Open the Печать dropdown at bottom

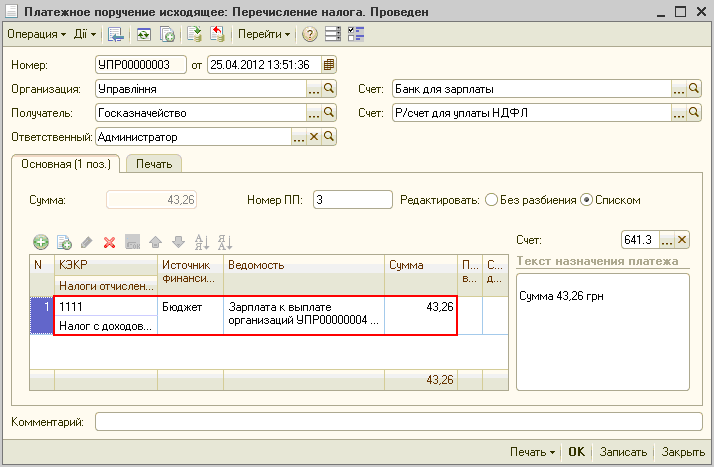tap(533, 452)
